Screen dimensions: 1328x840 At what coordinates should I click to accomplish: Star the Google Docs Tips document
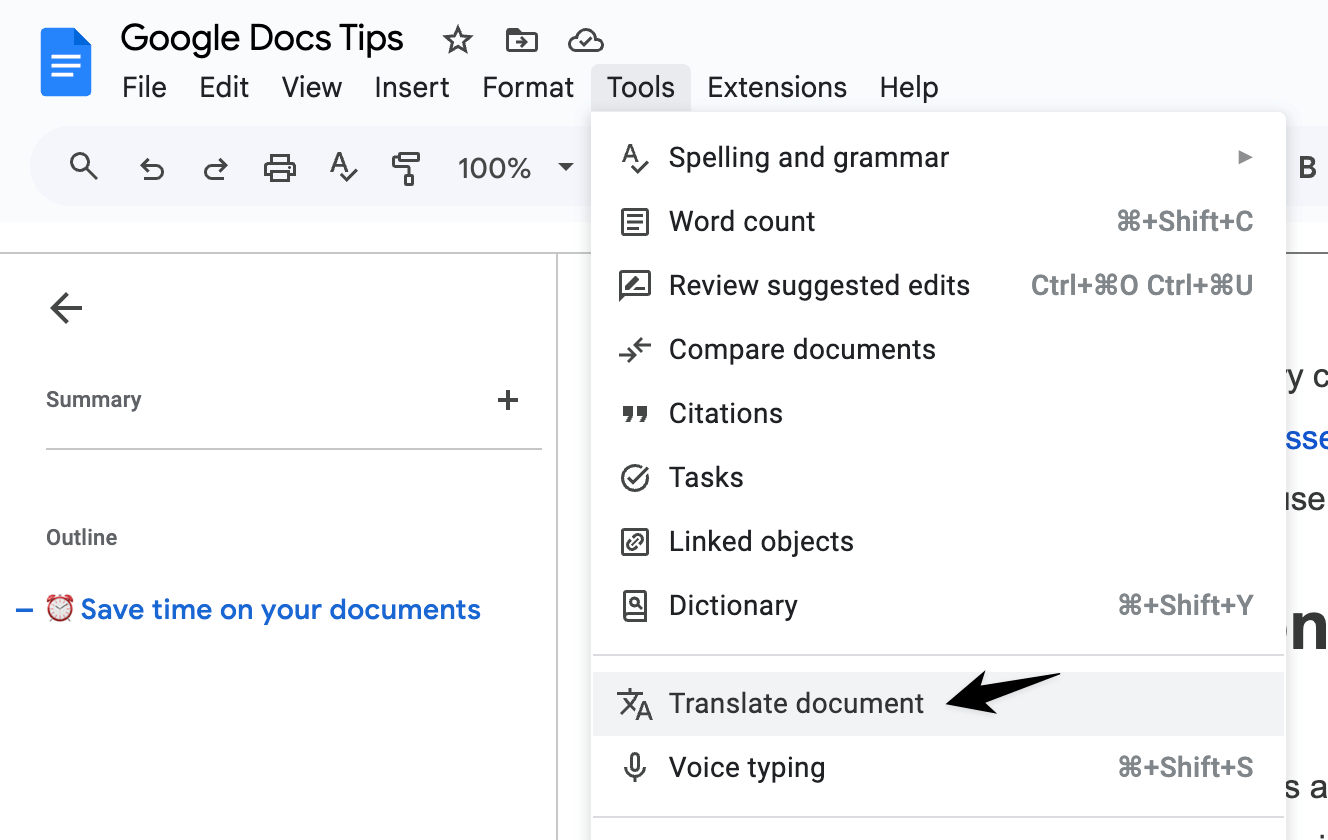click(x=457, y=40)
